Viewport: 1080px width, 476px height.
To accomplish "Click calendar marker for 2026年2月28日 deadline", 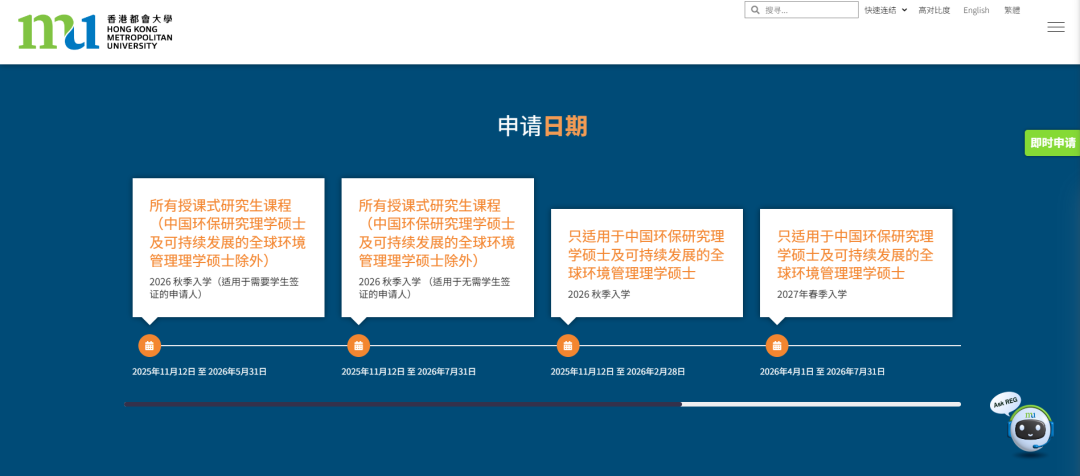I will point(568,345).
